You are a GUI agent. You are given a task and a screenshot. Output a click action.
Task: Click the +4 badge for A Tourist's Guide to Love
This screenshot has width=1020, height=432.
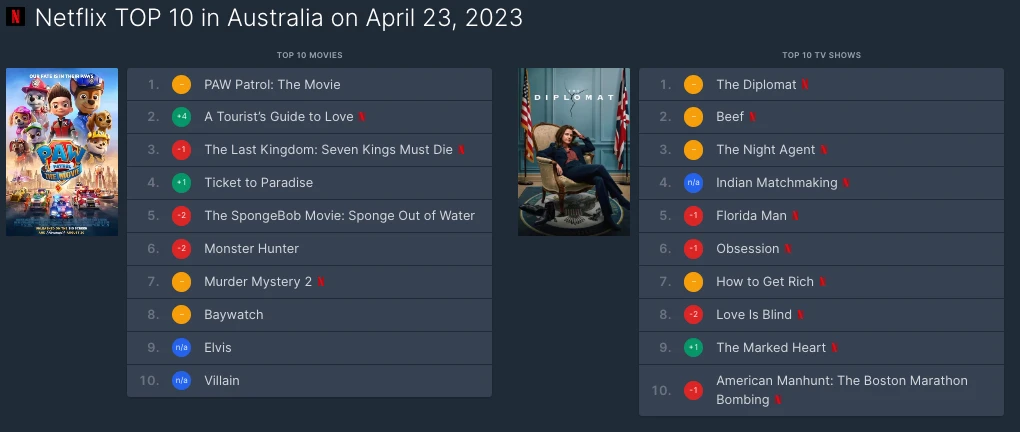pyautogui.click(x=181, y=117)
